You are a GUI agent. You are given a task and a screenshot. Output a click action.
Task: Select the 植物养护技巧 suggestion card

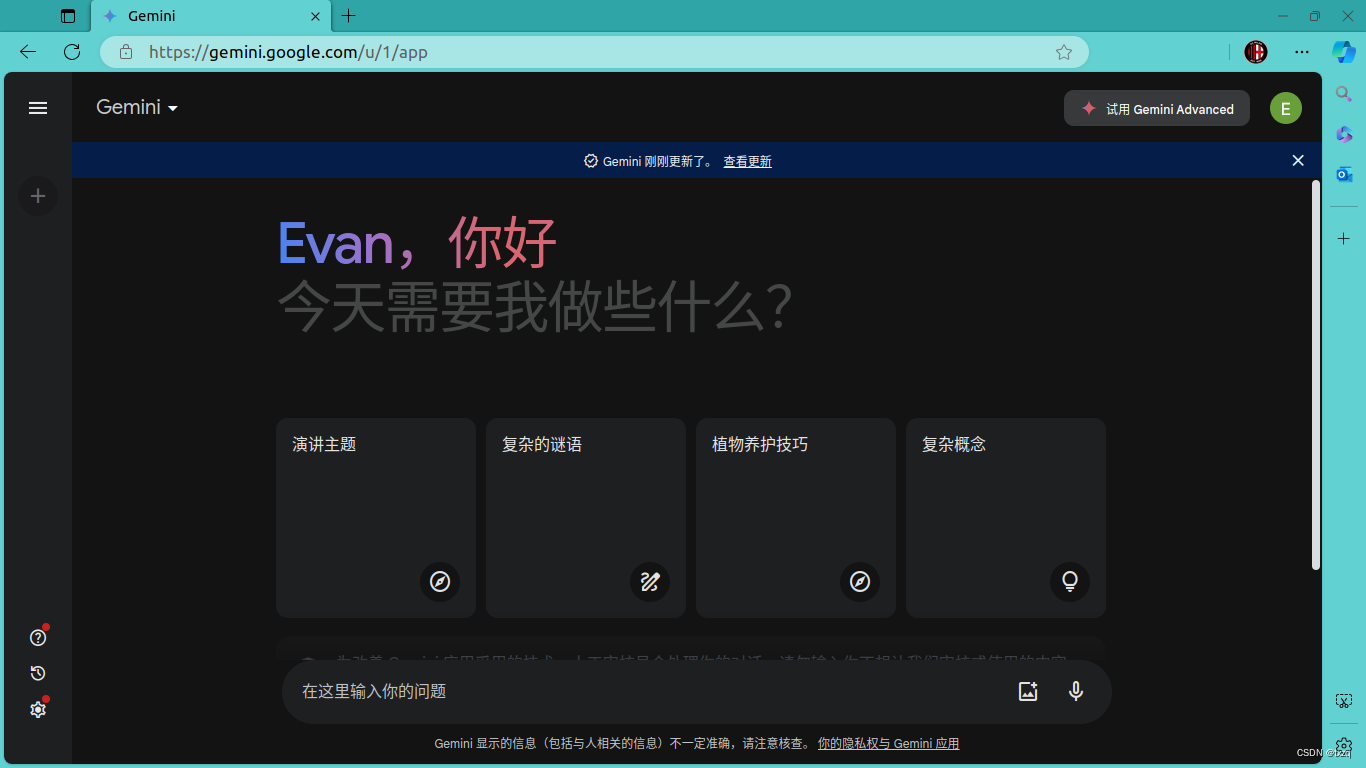(x=796, y=518)
